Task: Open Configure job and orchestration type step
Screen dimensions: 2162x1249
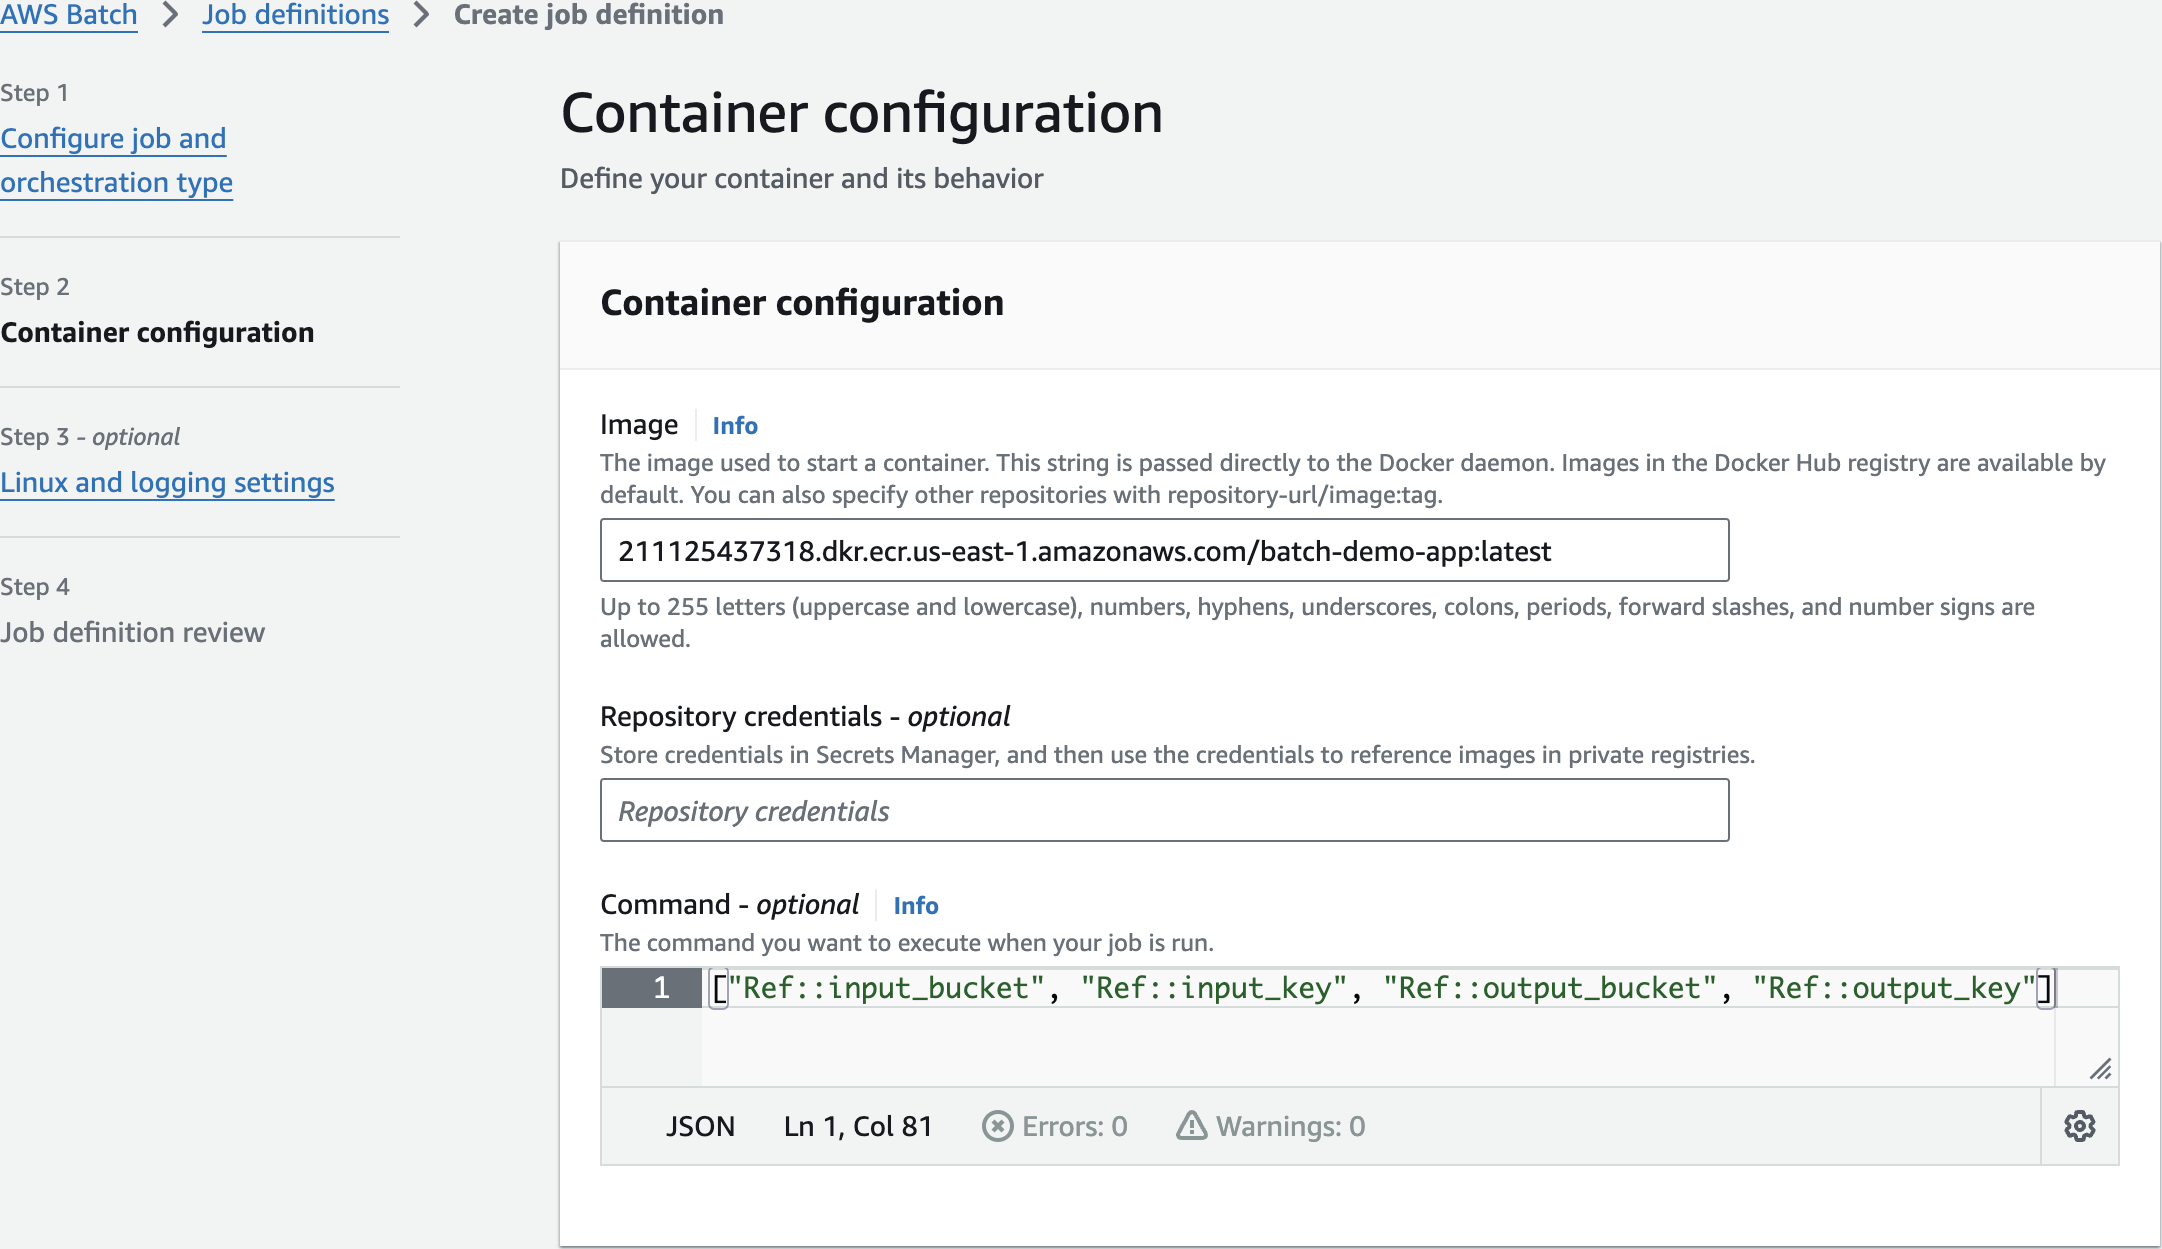Action: [x=116, y=160]
